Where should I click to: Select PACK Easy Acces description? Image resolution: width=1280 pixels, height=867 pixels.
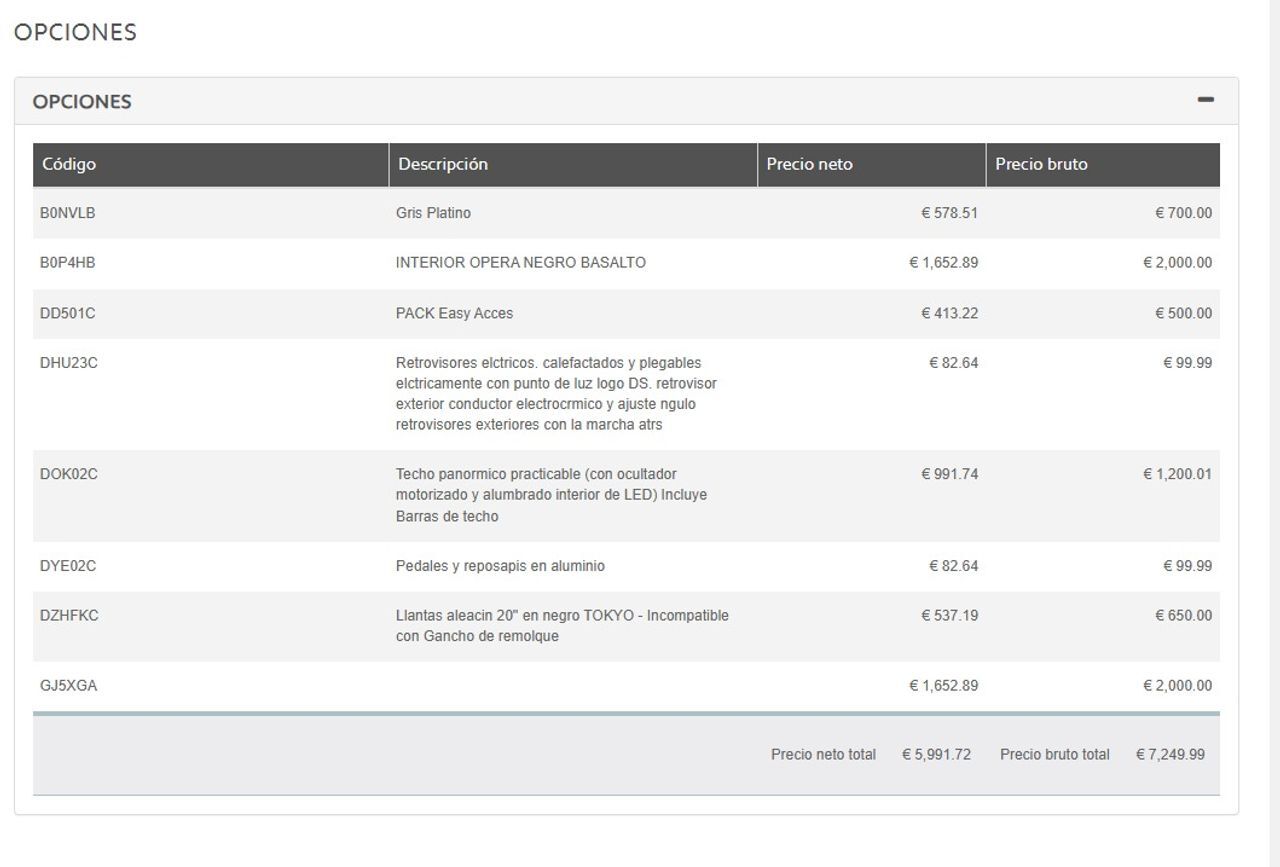click(x=454, y=313)
